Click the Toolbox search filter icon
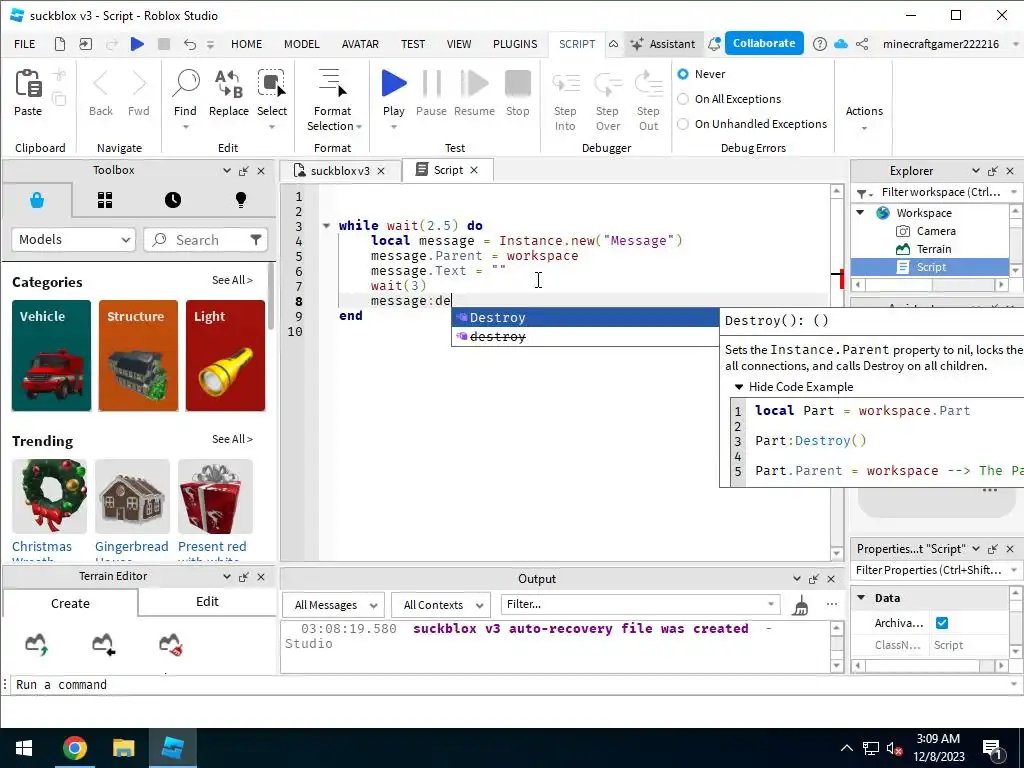The height and width of the screenshot is (768, 1024). [256, 240]
